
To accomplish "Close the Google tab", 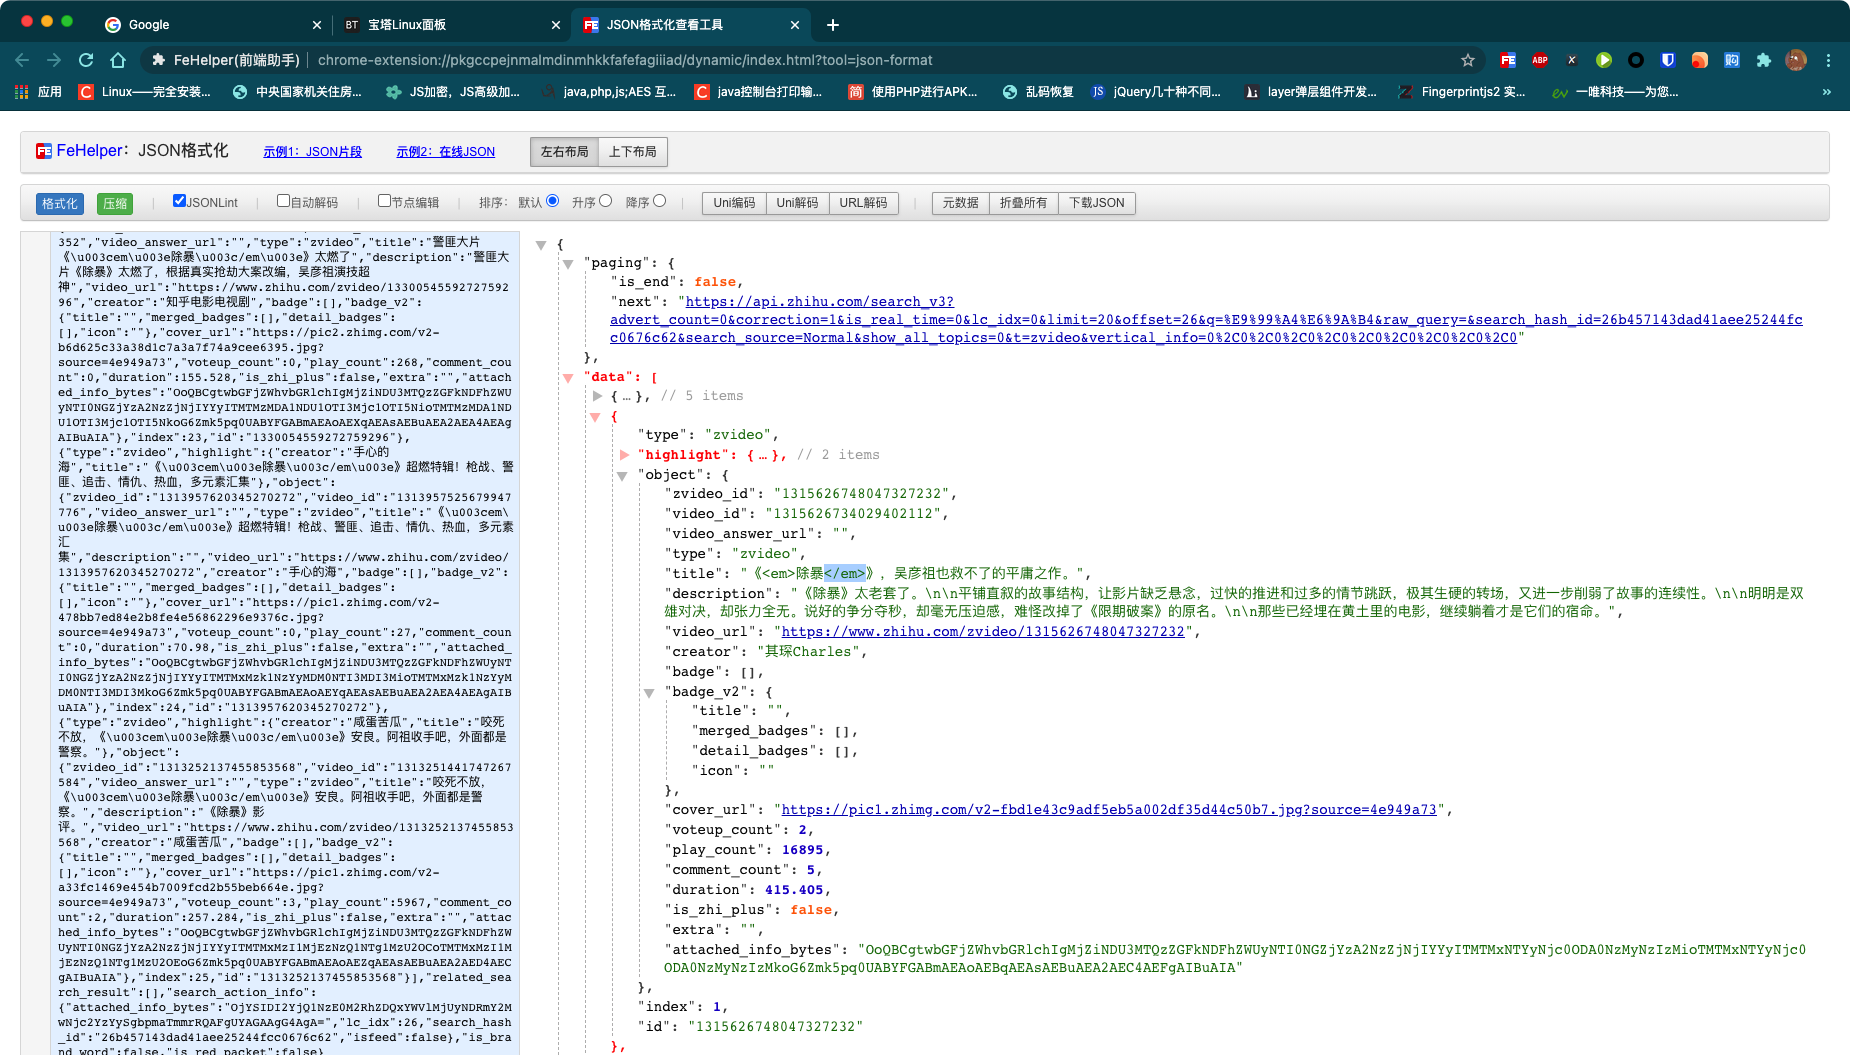I will click(x=317, y=25).
